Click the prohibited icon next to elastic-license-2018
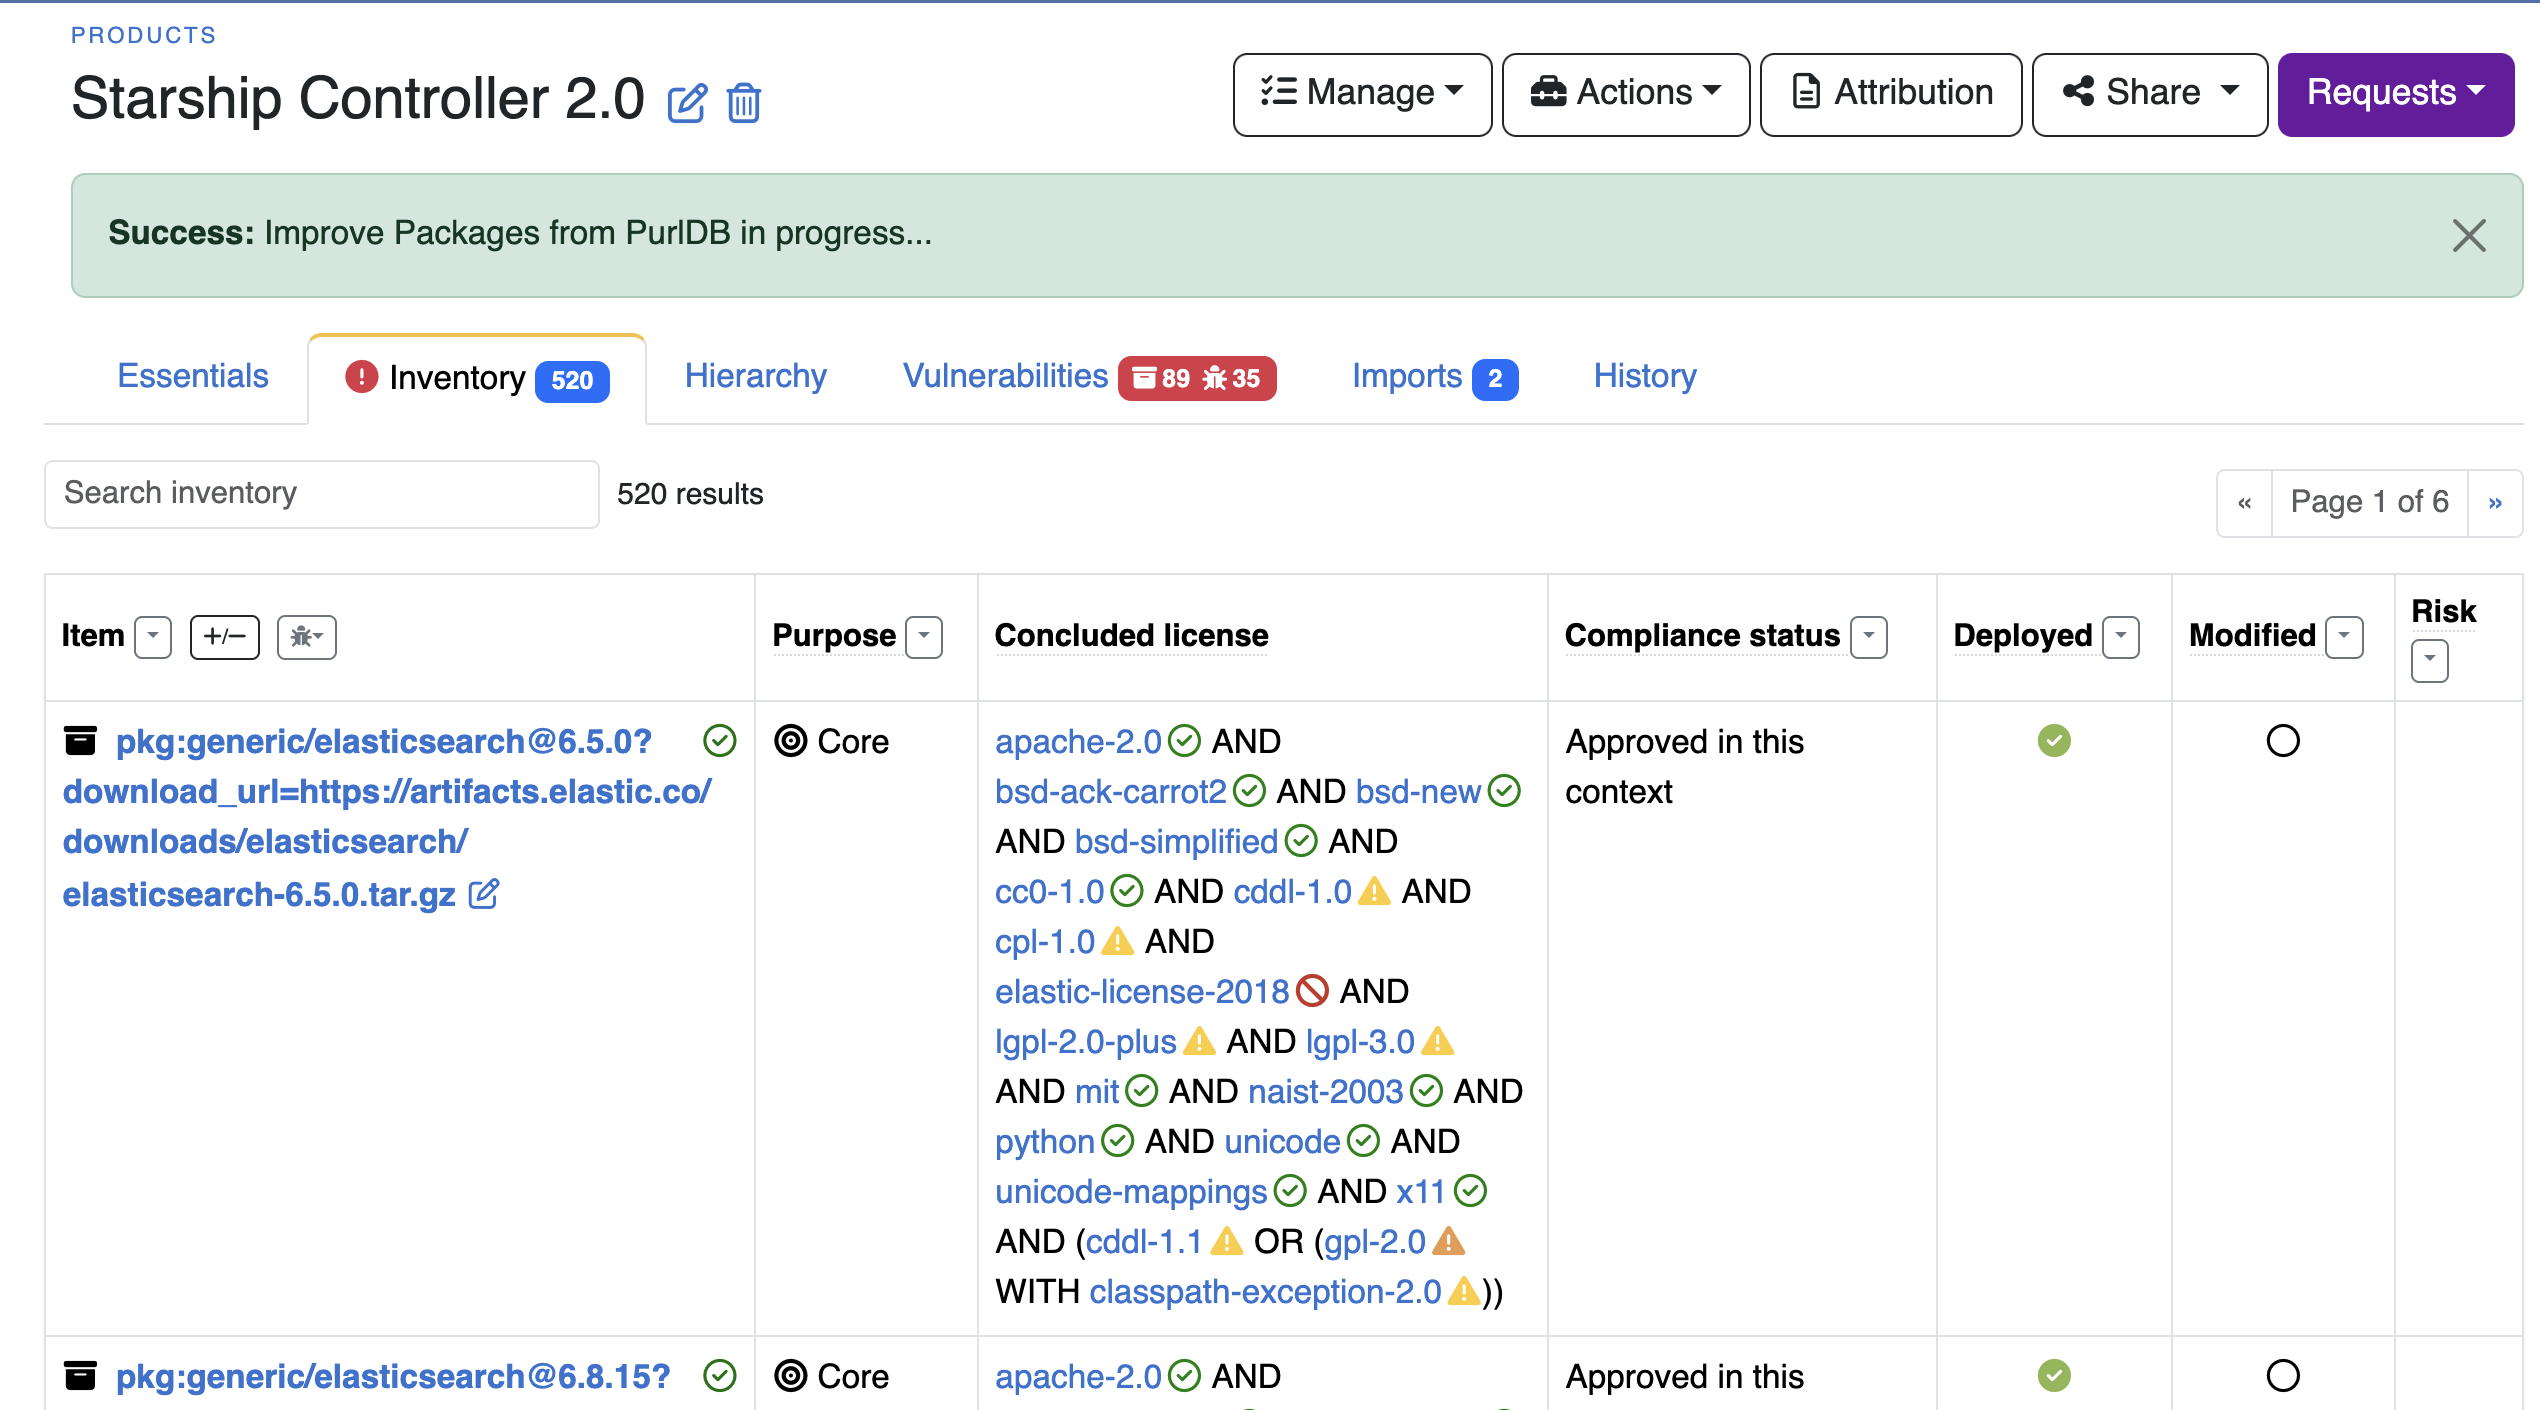 pos(1312,991)
